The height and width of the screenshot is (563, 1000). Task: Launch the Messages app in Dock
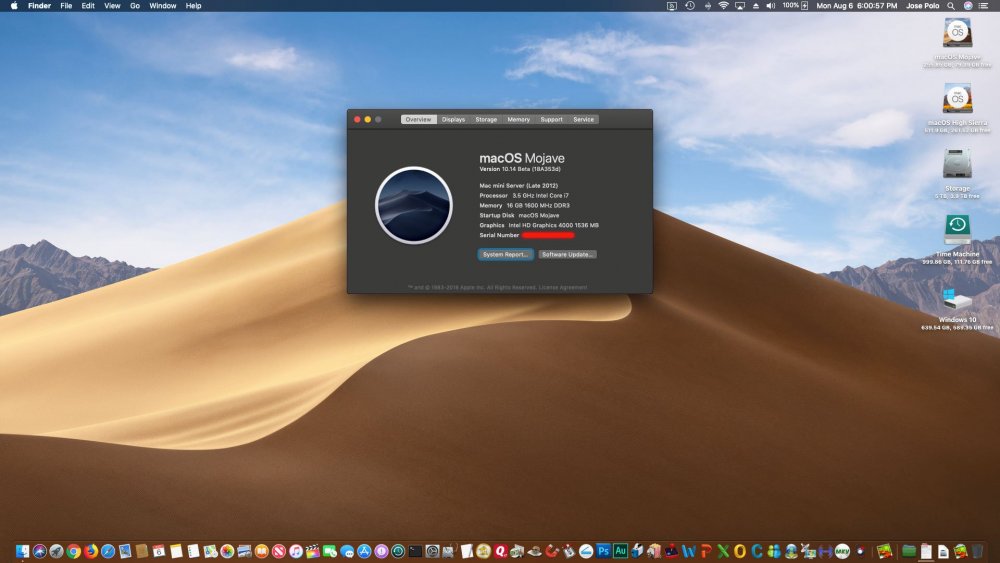(347, 551)
